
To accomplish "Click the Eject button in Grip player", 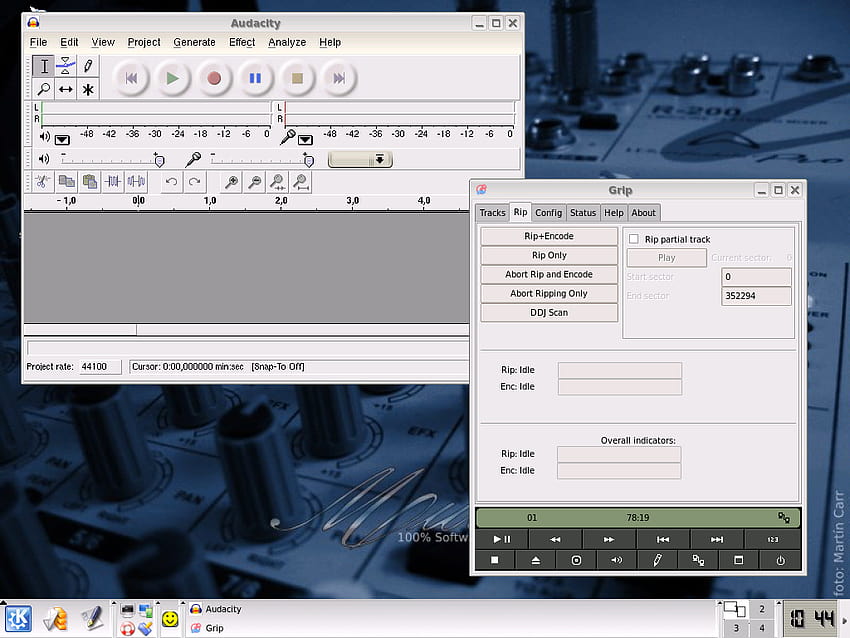I will (536, 560).
